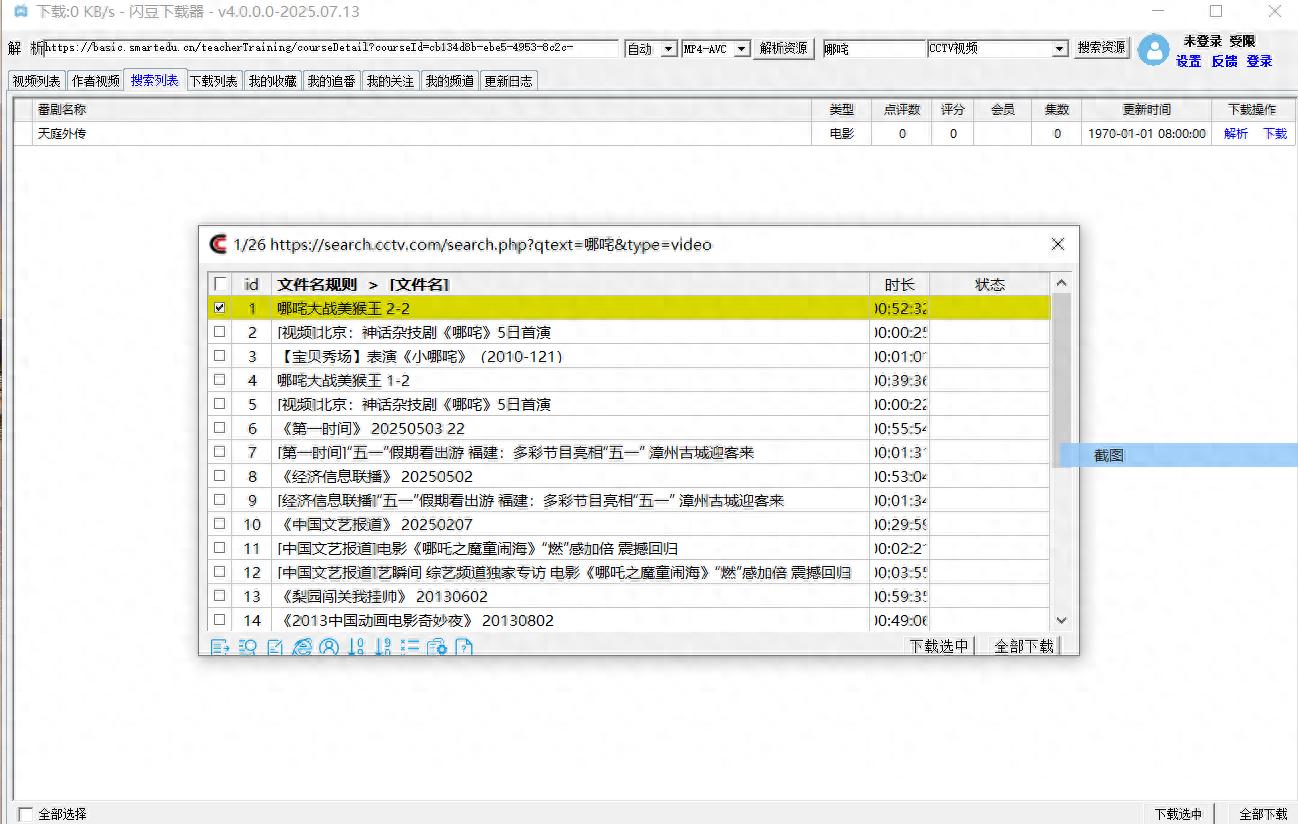Viewport: 1298px width, 824px height.
Task: Enable the 全部选择 checkbox at bottom
Action: tap(26, 814)
